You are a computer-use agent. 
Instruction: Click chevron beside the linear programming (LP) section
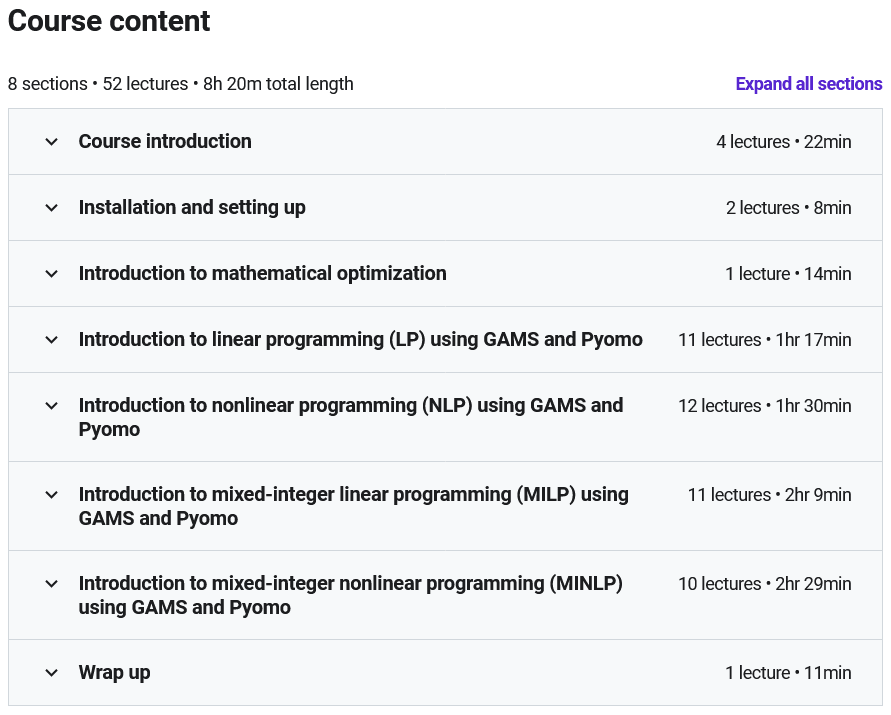click(52, 340)
